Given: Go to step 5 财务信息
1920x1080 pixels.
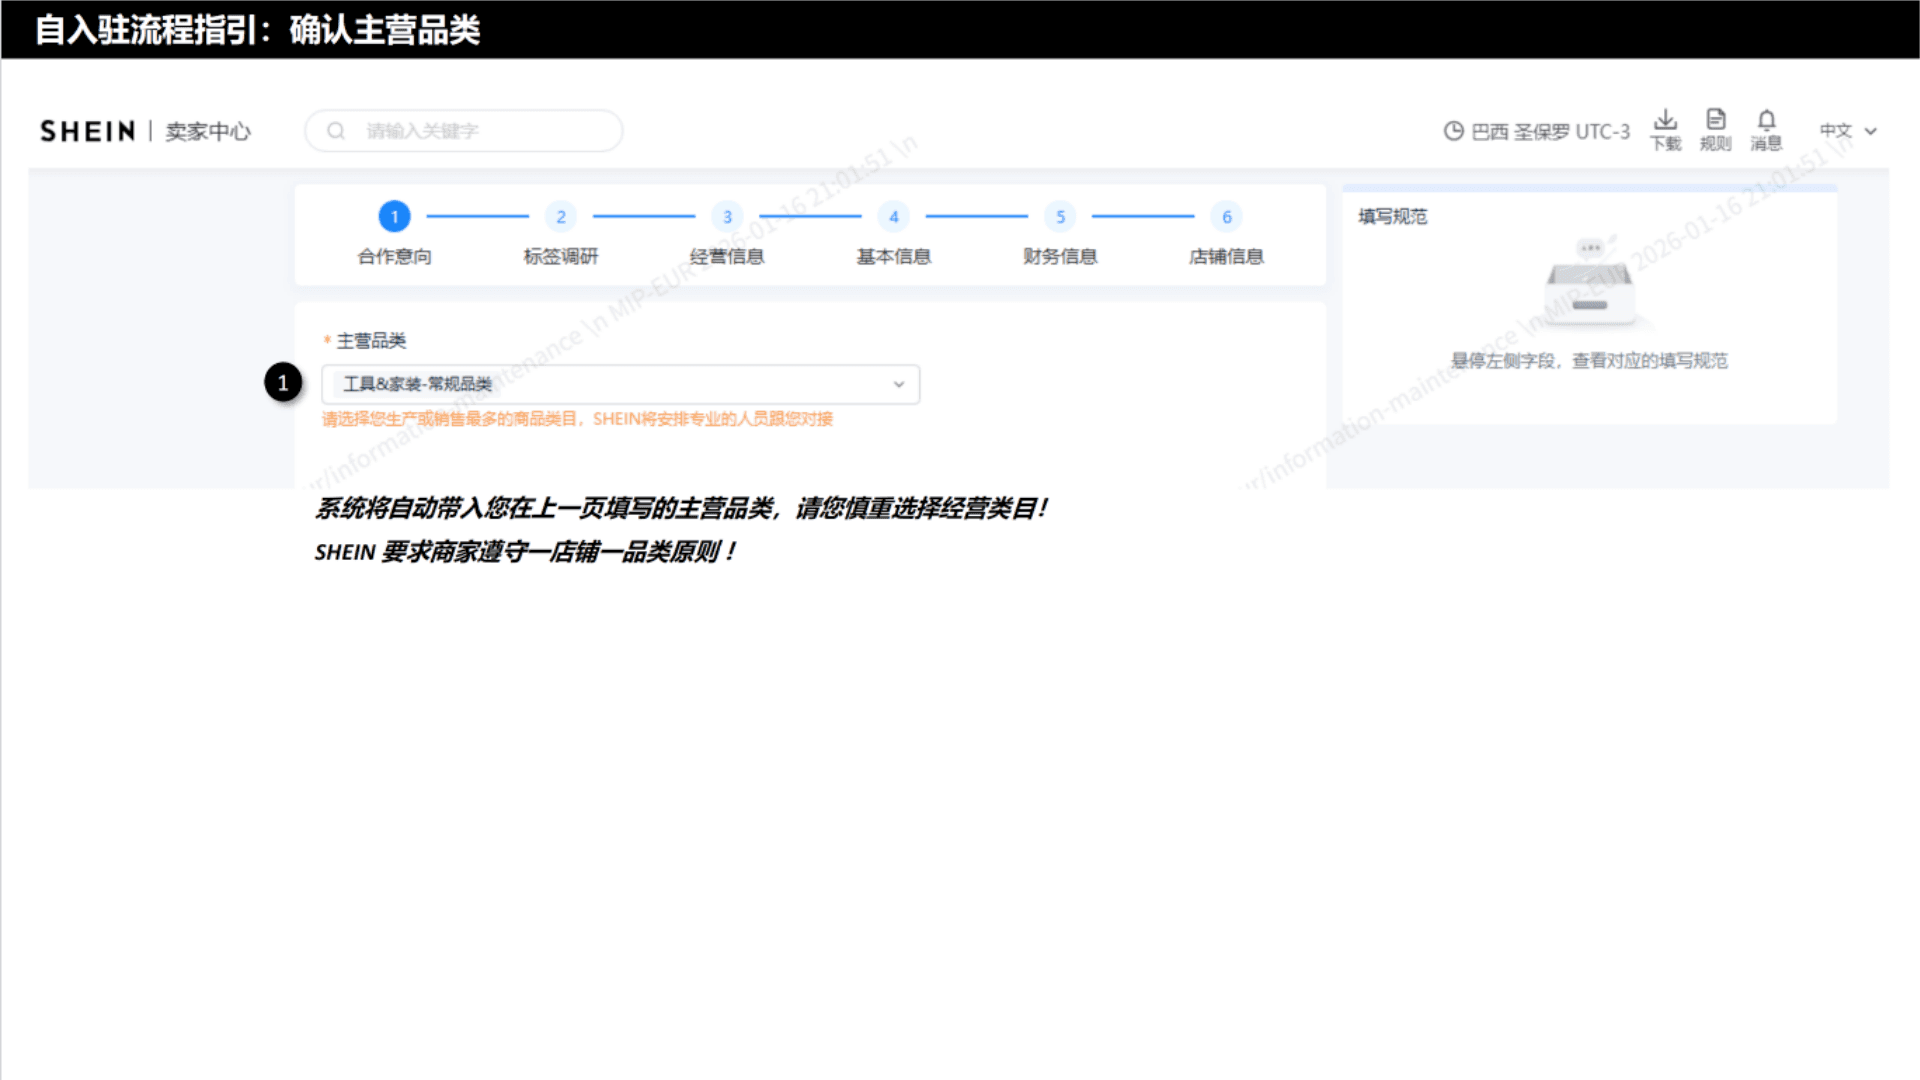Looking at the screenshot, I should pos(1060,232).
